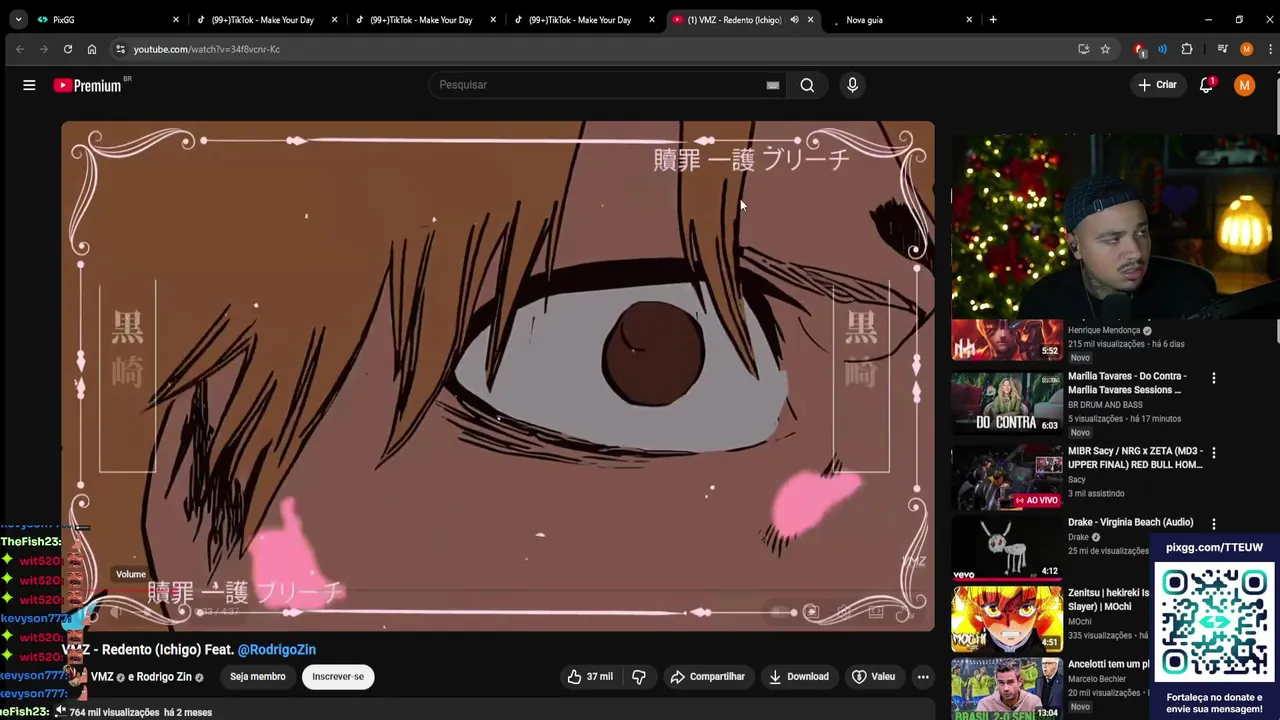Open options for MIBR Sacy video

click(1214, 454)
